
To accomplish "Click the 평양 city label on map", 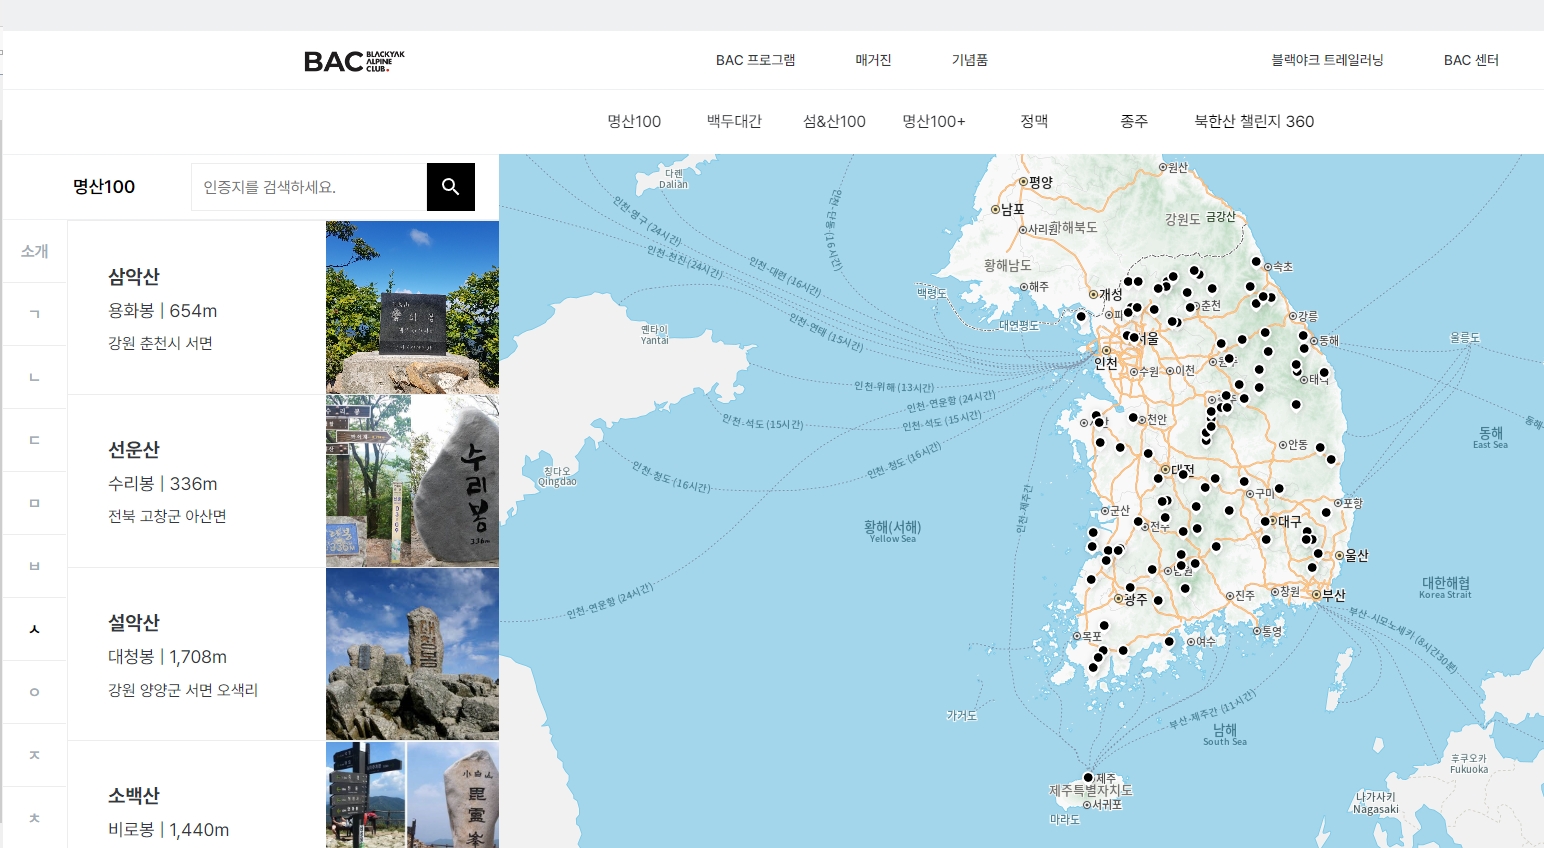I will click(1041, 182).
